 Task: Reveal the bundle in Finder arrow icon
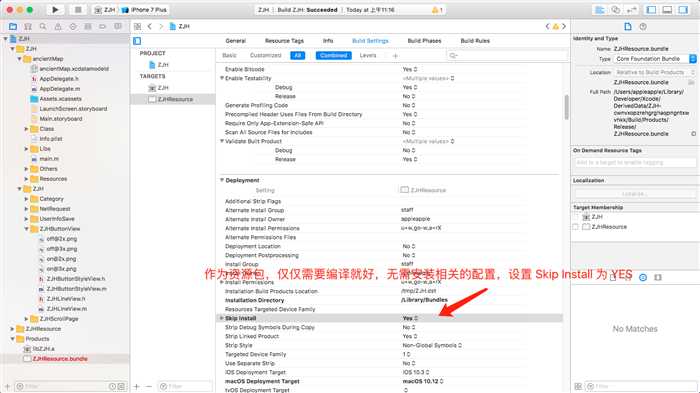[x=693, y=134]
